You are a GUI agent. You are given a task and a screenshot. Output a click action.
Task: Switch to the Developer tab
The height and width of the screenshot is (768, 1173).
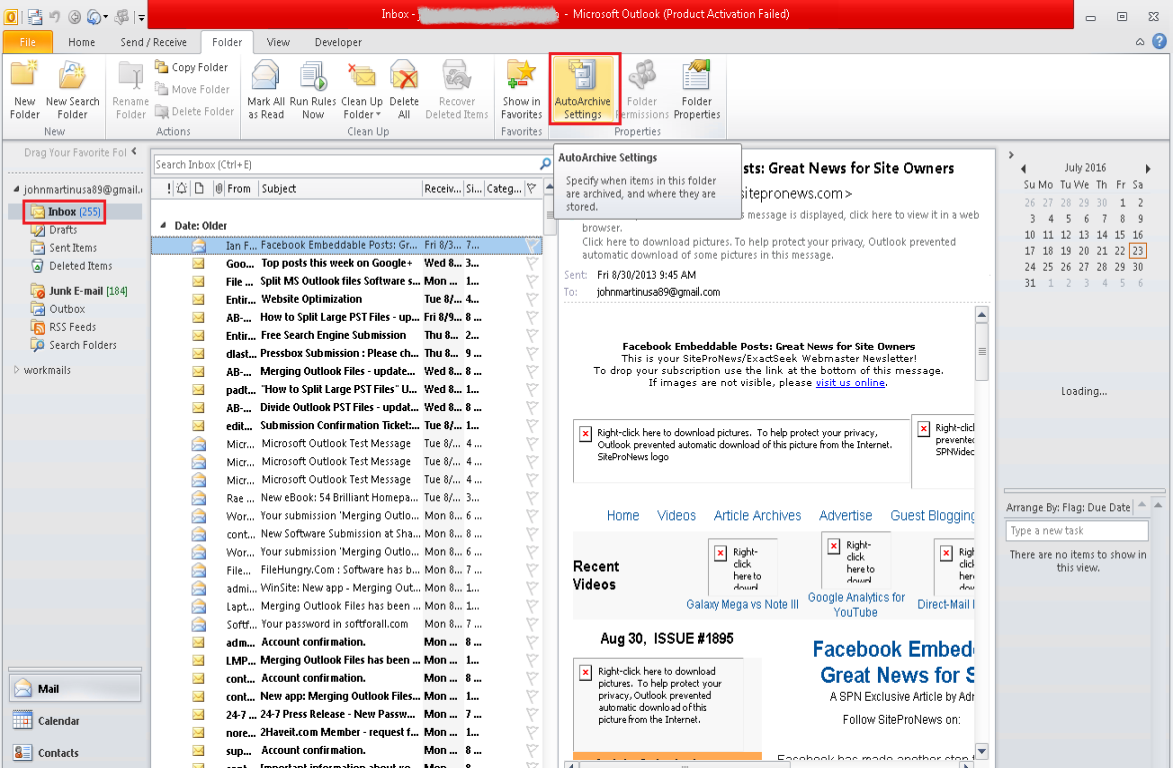338,42
